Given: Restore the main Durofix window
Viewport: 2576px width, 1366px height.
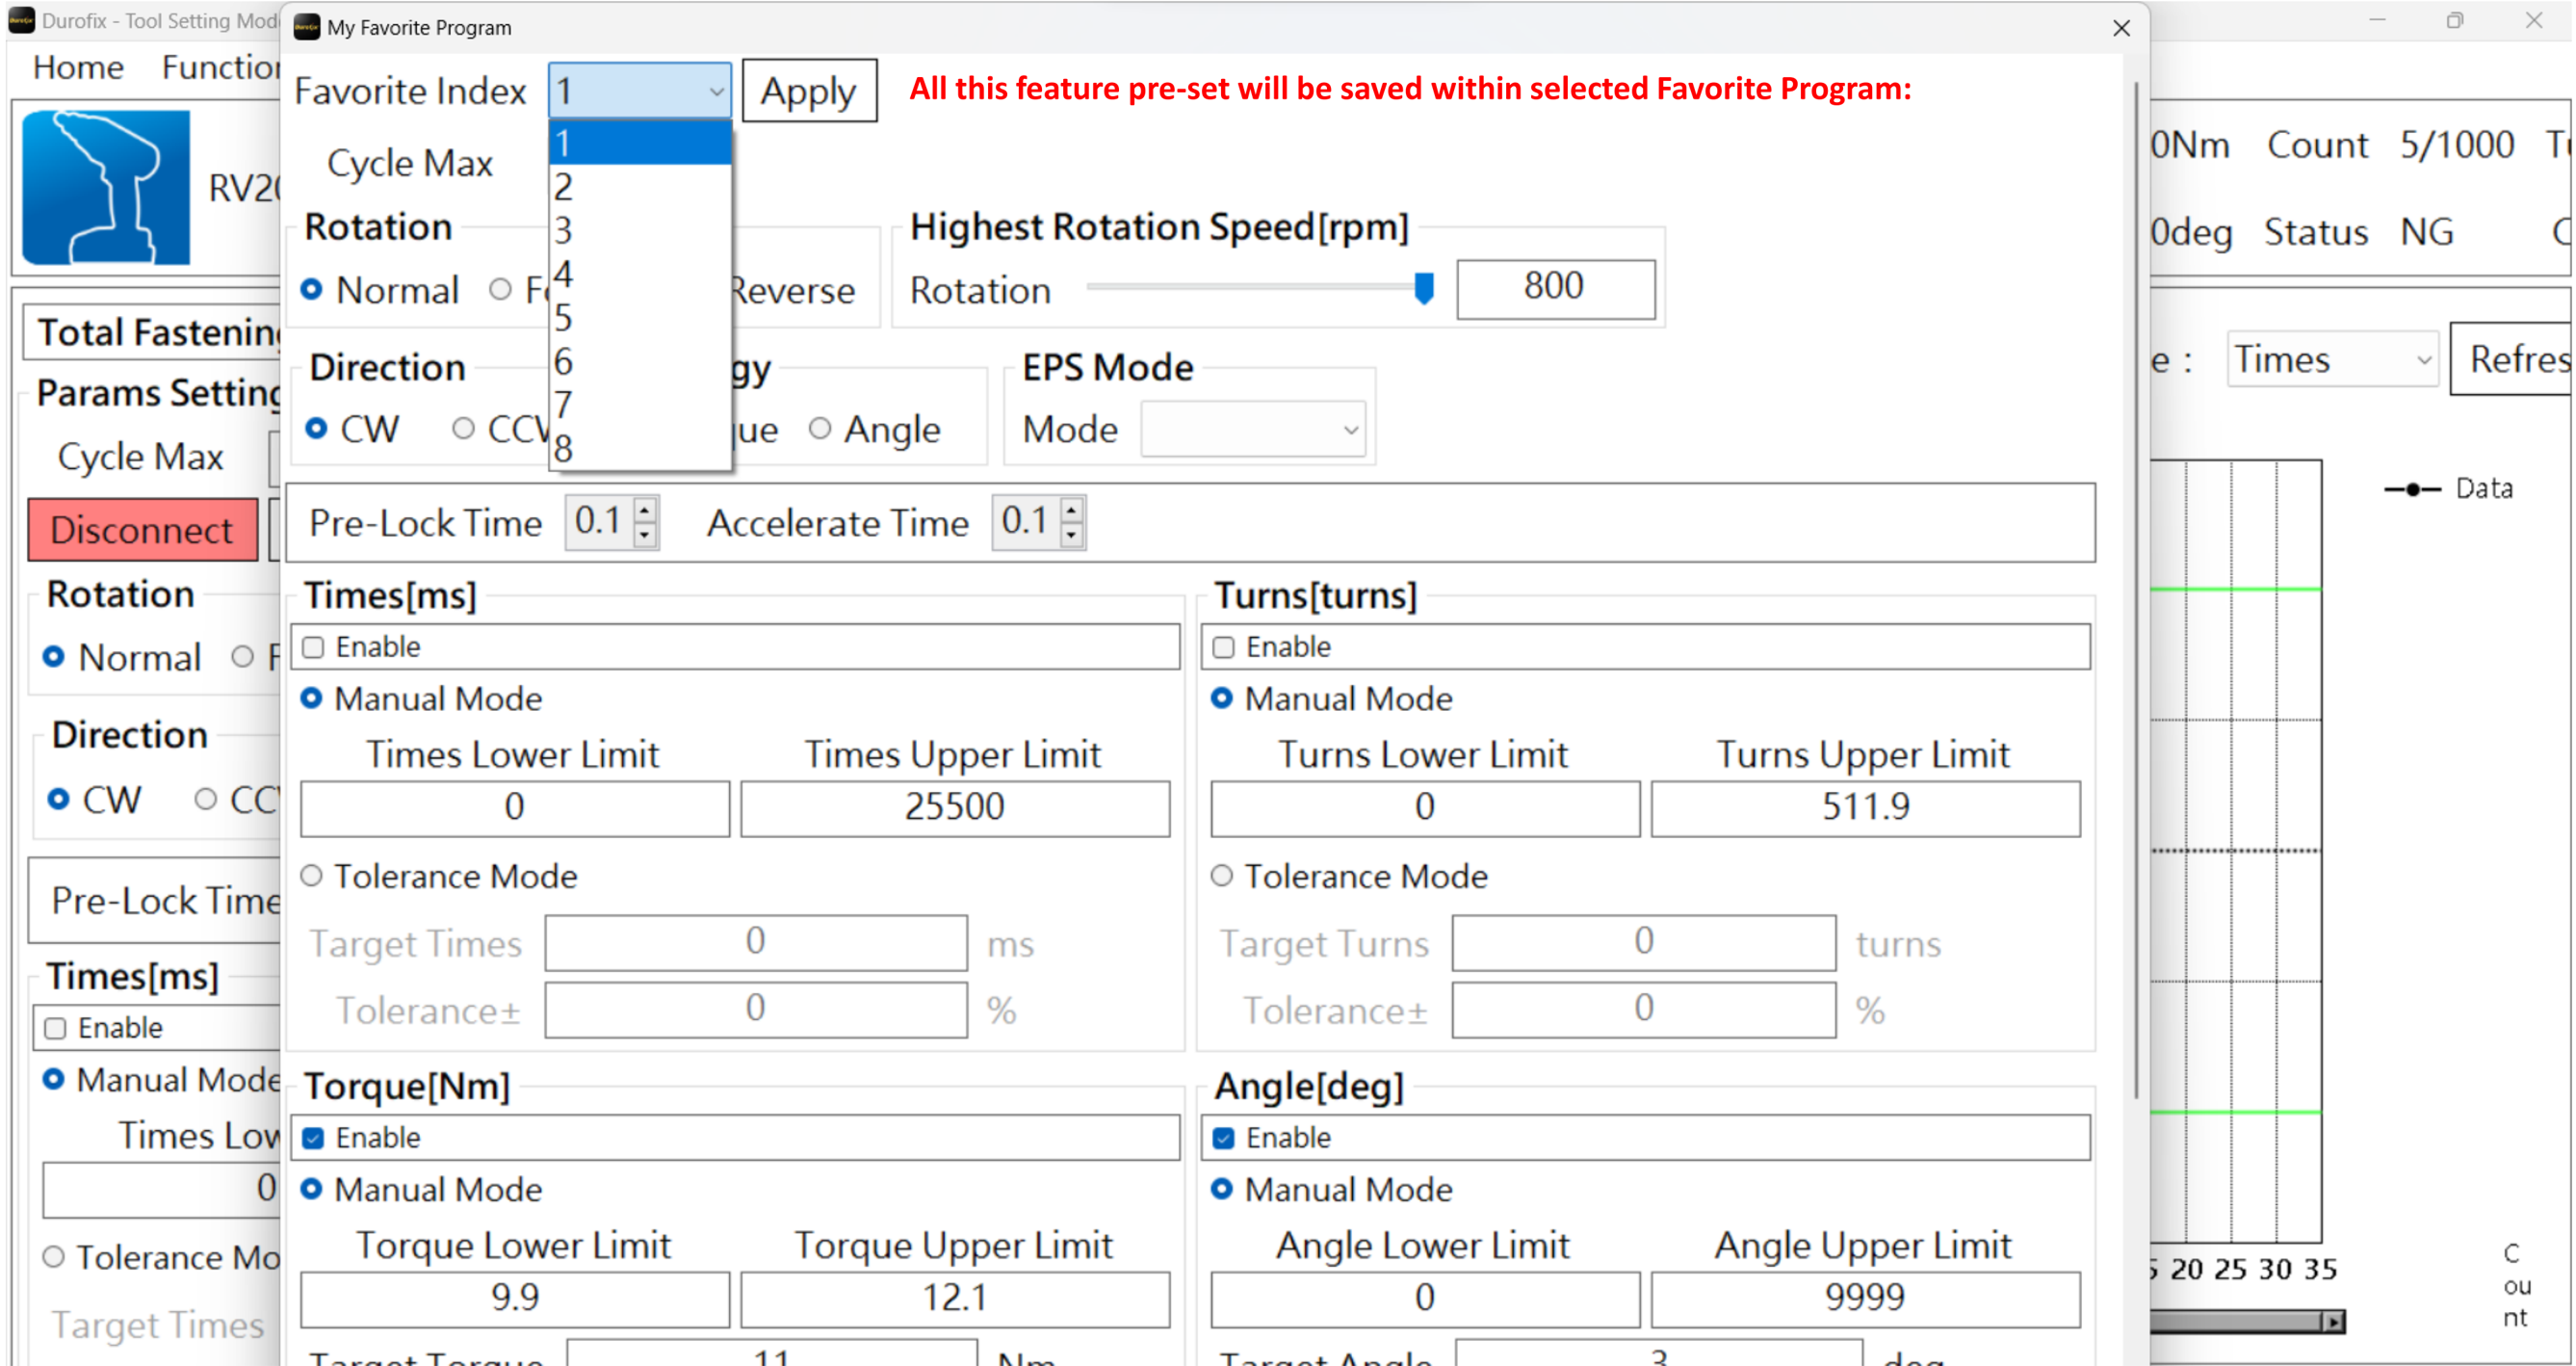Looking at the screenshot, I should 2454,21.
